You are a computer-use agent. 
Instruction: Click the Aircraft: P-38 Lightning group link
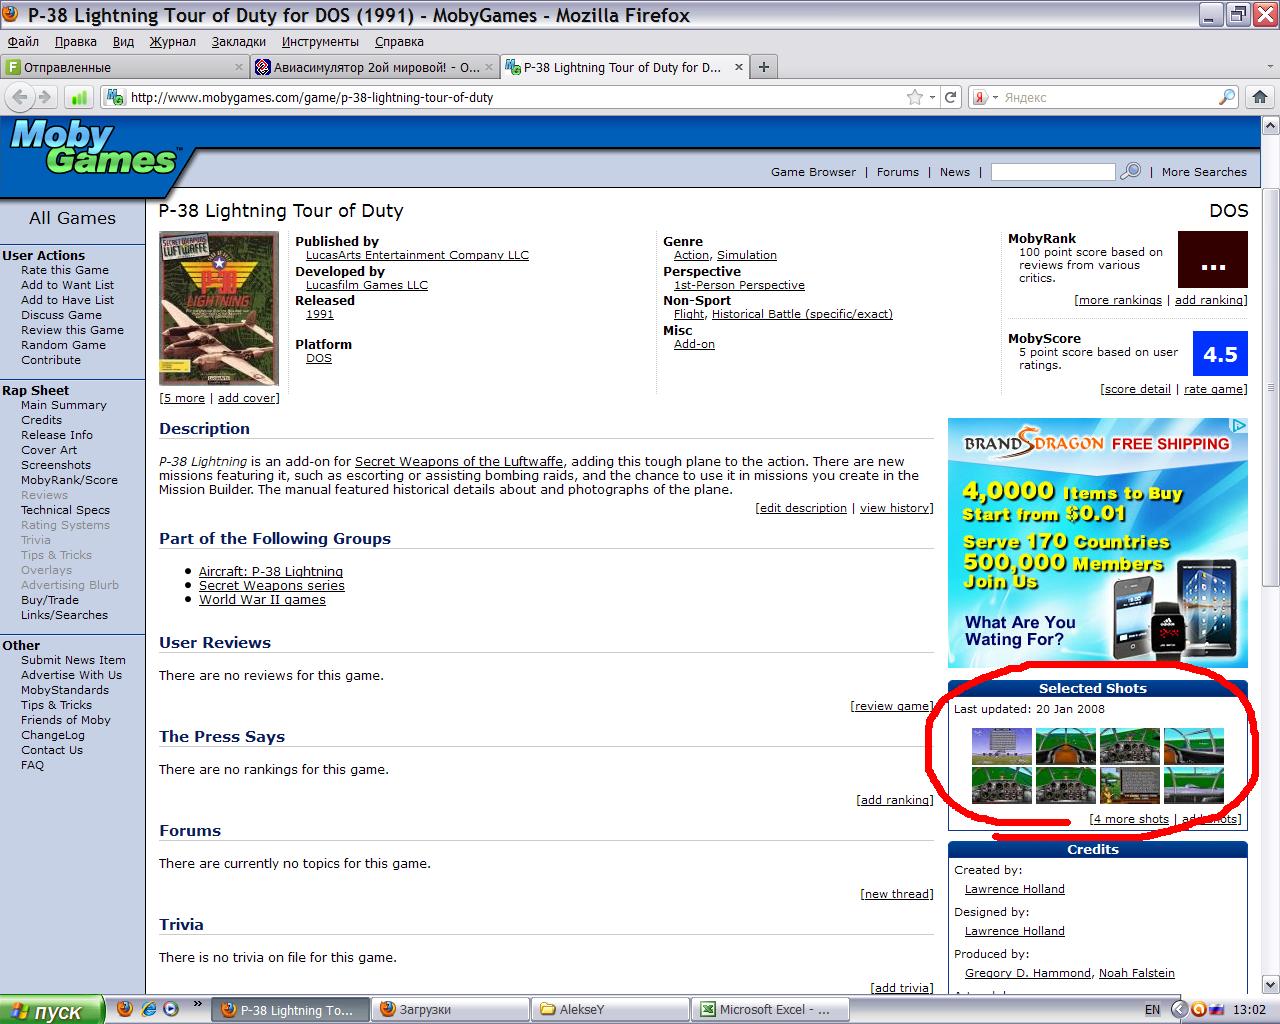point(271,572)
